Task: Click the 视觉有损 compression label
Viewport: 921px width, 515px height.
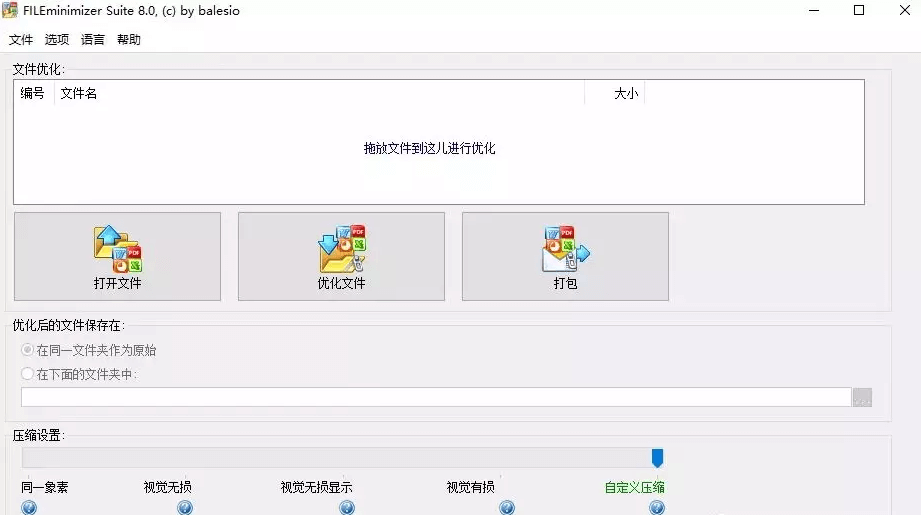Action: coord(470,487)
